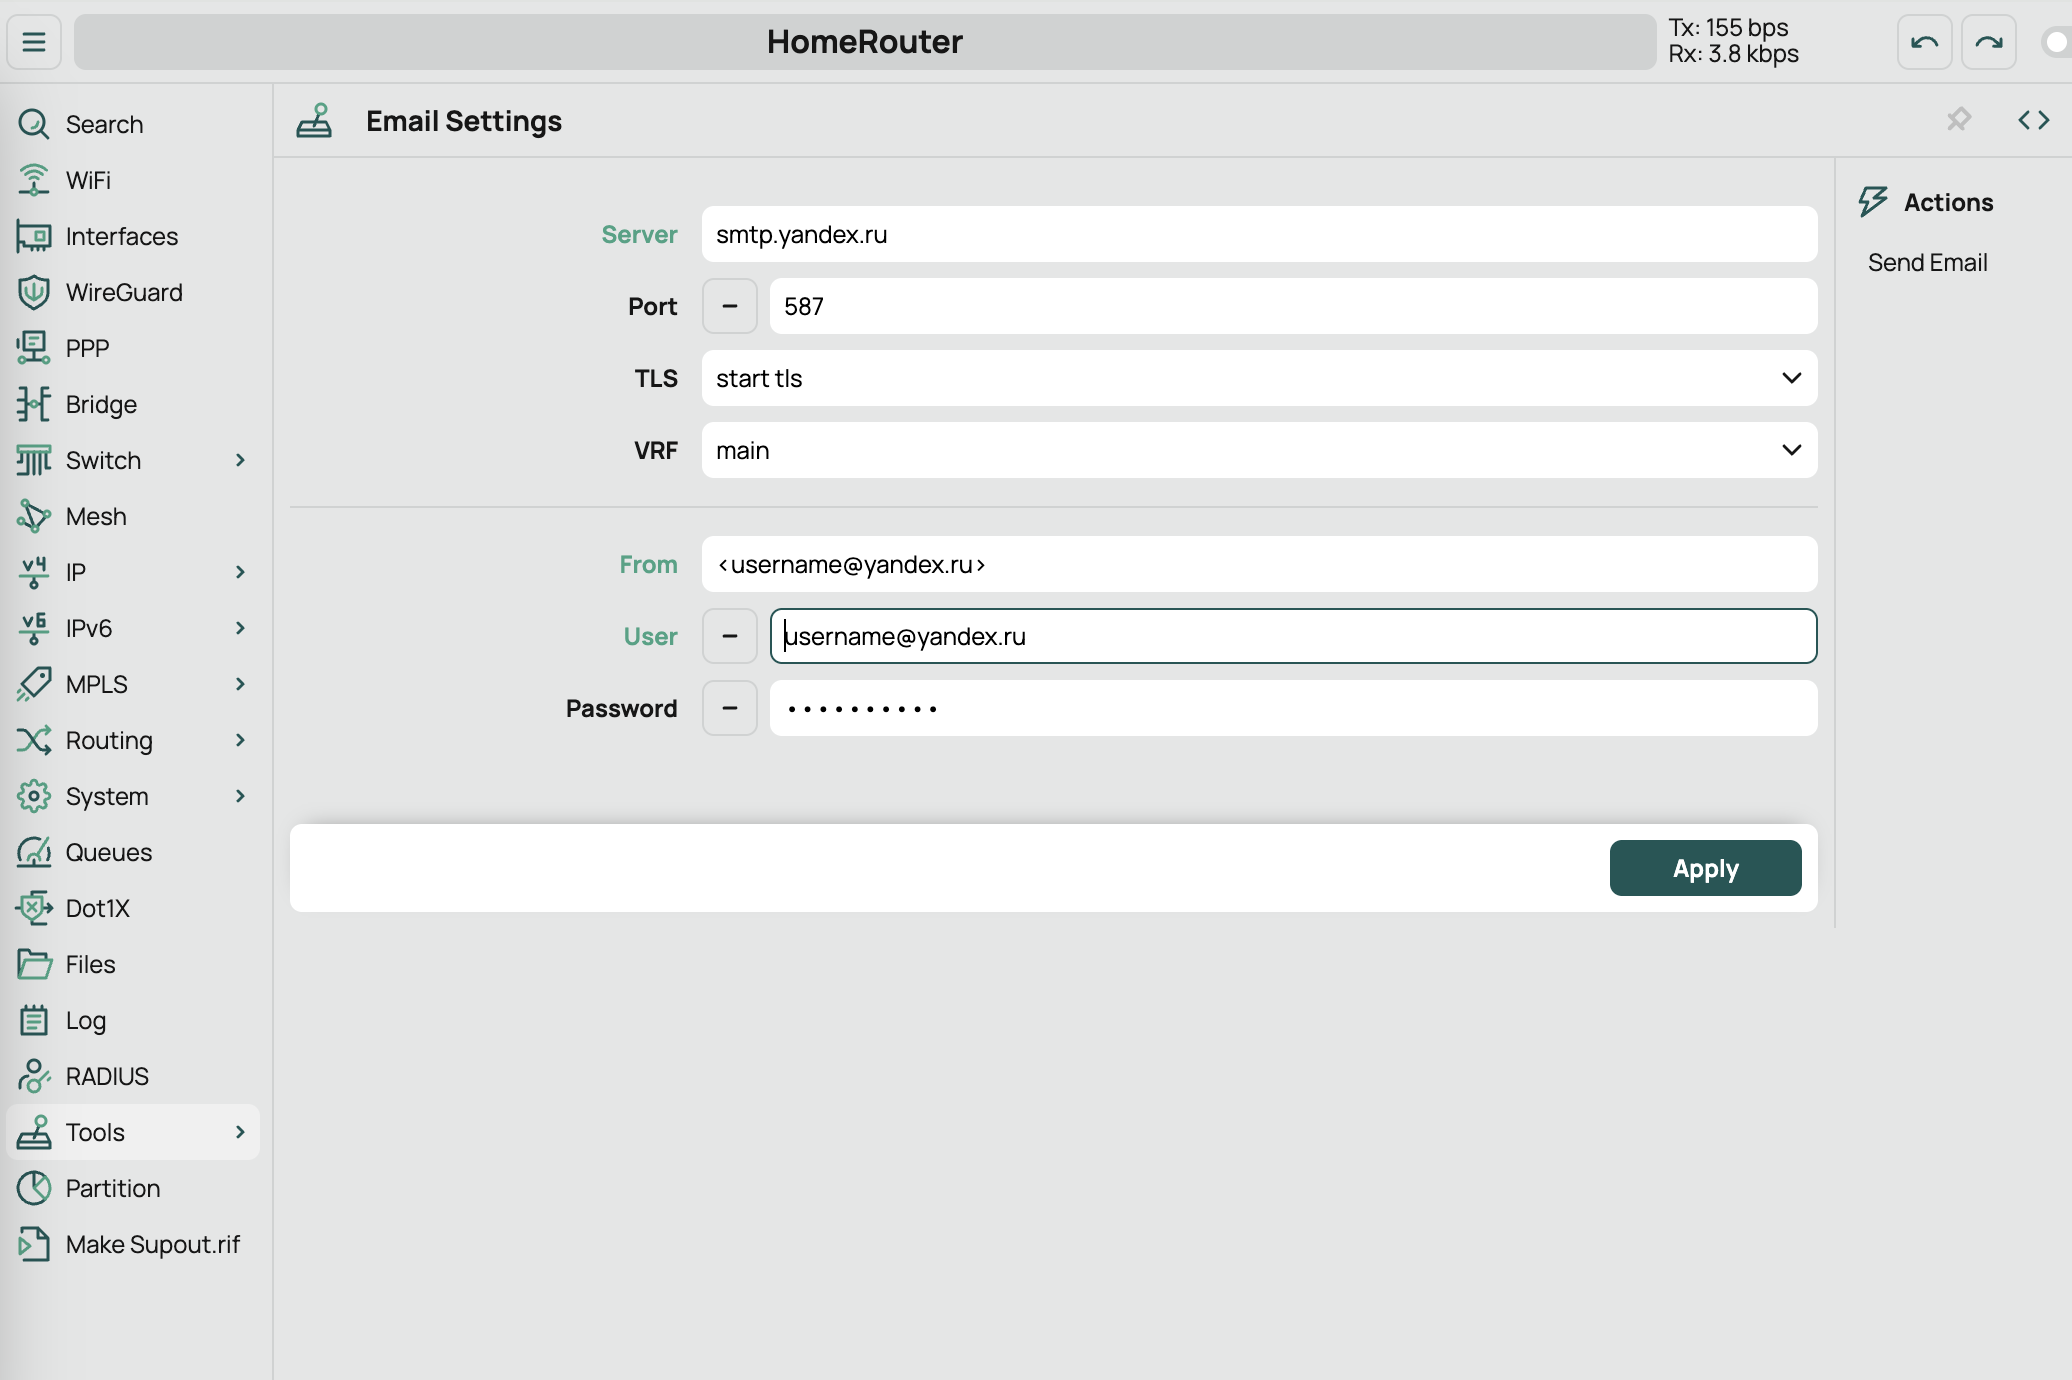Click the Send Email action

(x=1926, y=262)
